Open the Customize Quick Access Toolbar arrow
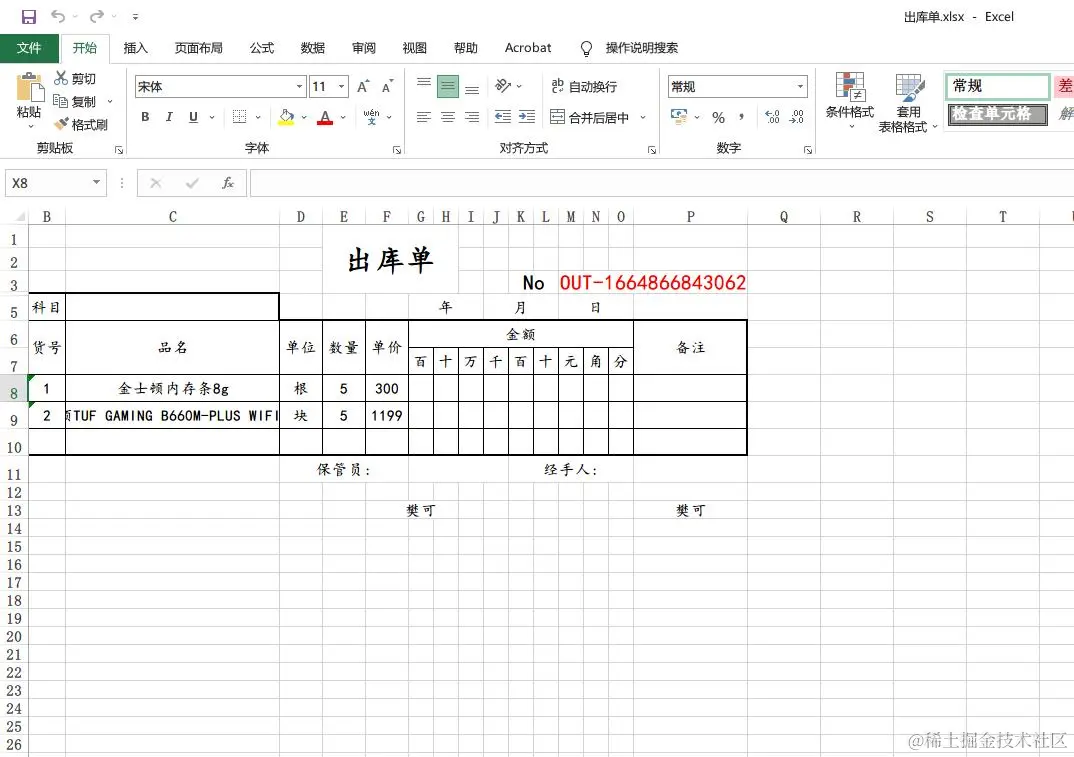The height and width of the screenshot is (757, 1074). [135, 17]
